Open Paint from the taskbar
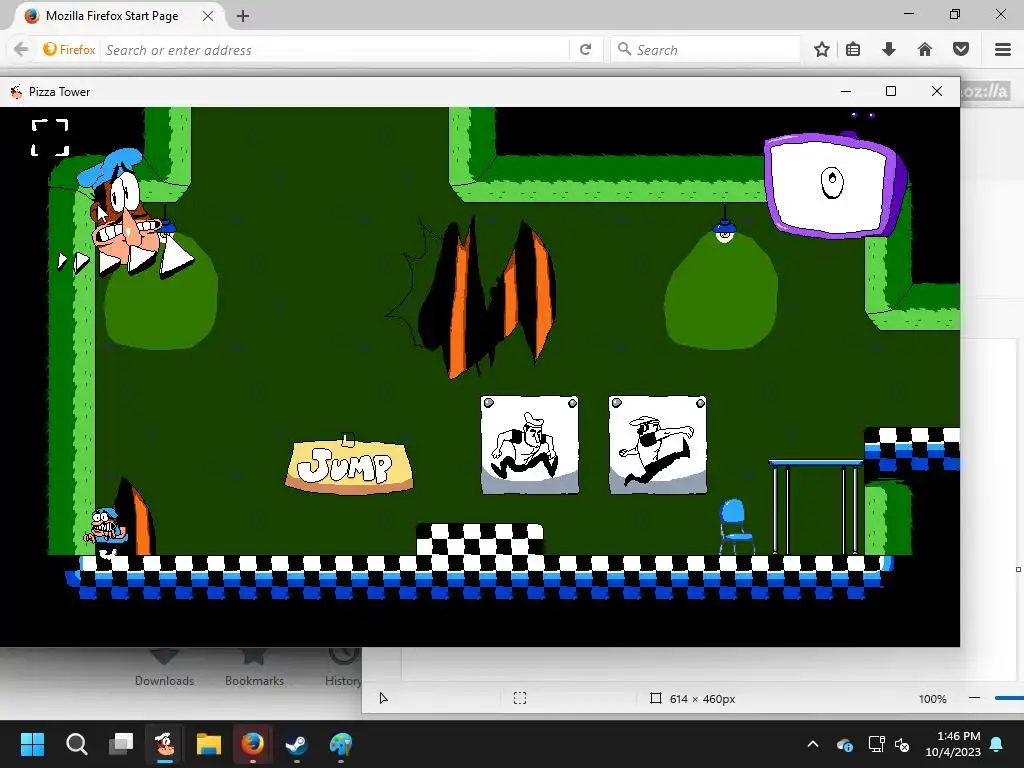 [340, 744]
